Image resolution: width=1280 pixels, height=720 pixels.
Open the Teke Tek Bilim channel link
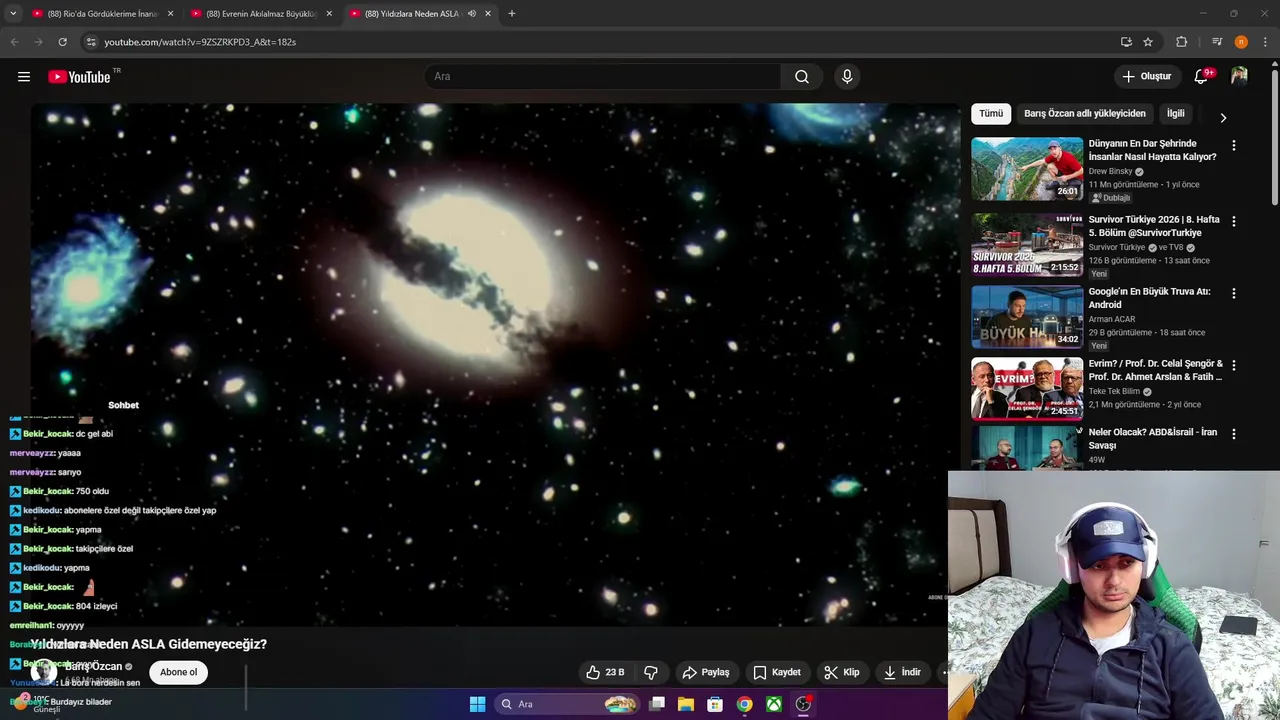(1114, 391)
